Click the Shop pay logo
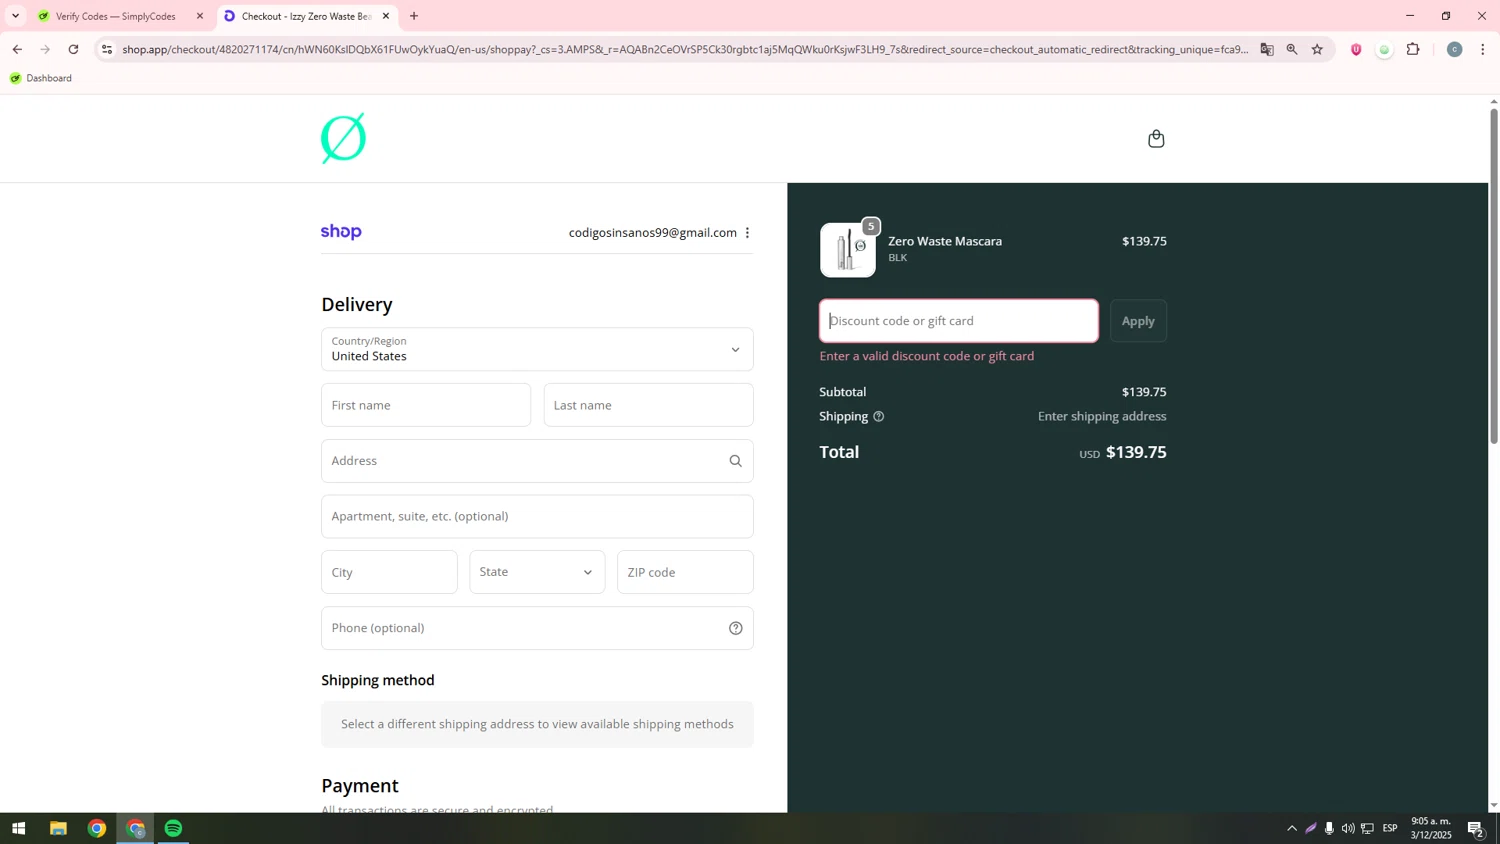 pos(341,232)
